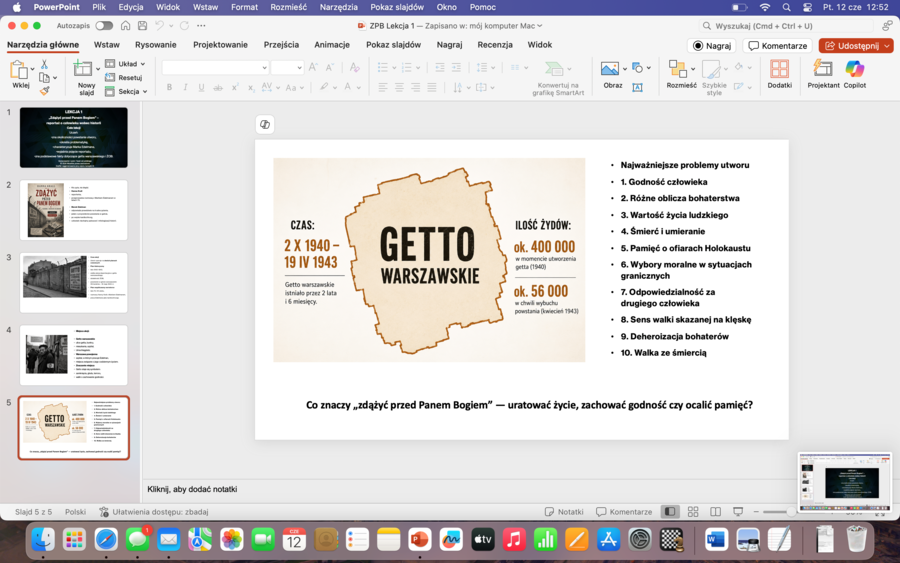This screenshot has height=563, width=900.
Task: Open the Wstaw ribbon tab
Action: [106, 45]
